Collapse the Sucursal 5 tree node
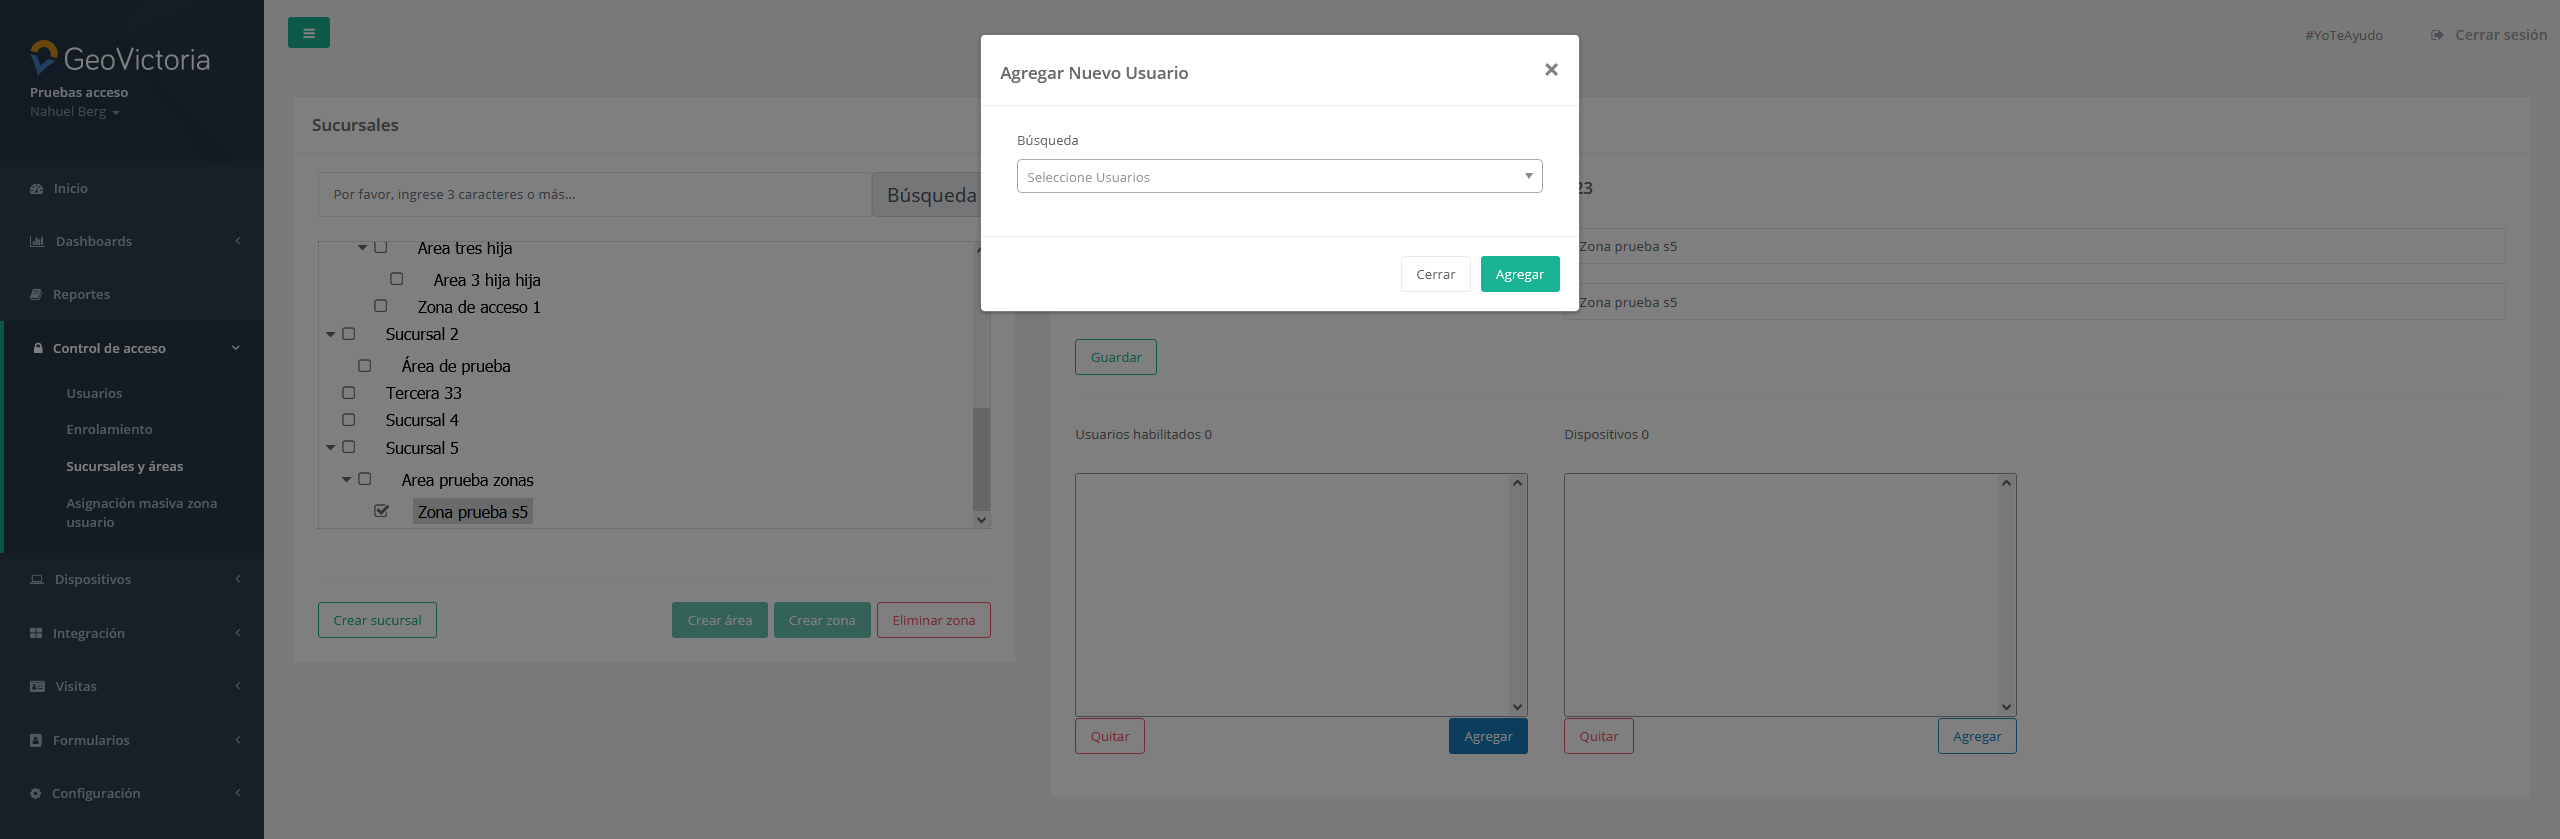This screenshot has height=839, width=2560. point(331,448)
